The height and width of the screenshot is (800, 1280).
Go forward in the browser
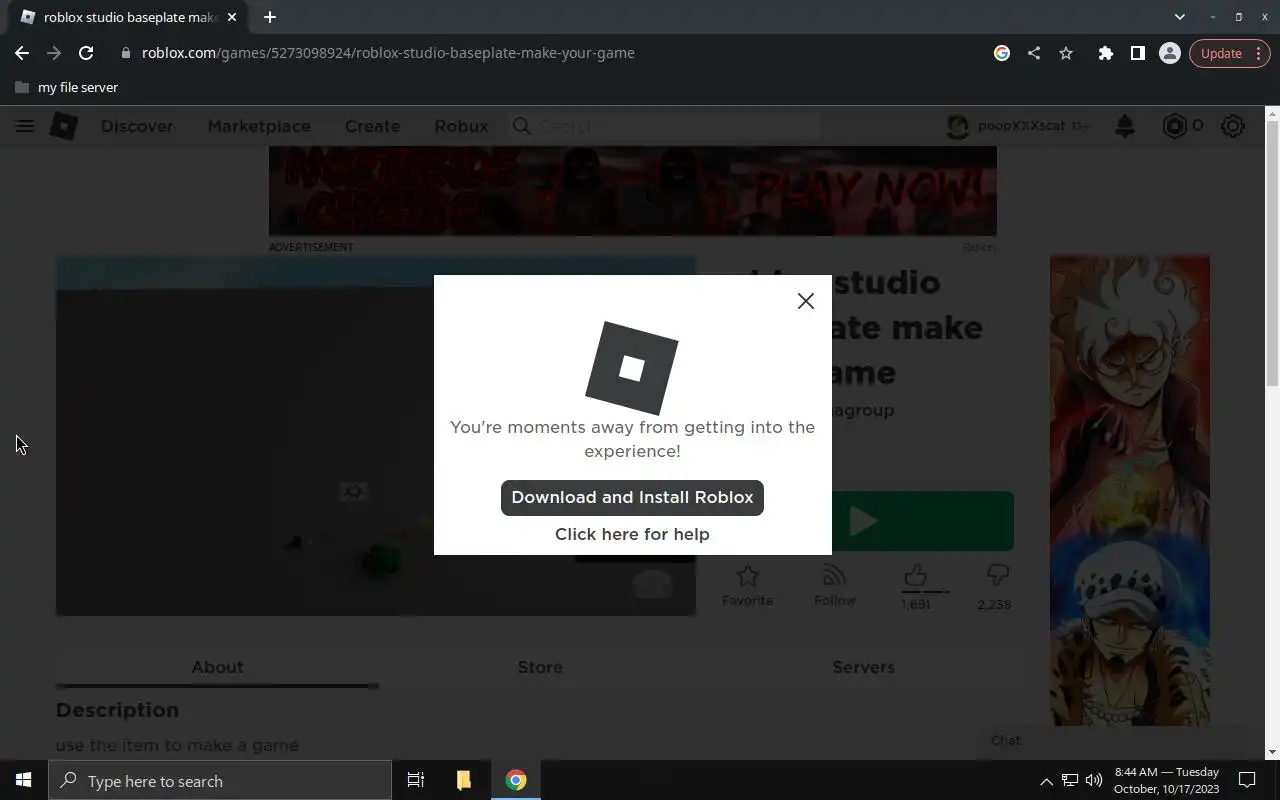pos(54,53)
